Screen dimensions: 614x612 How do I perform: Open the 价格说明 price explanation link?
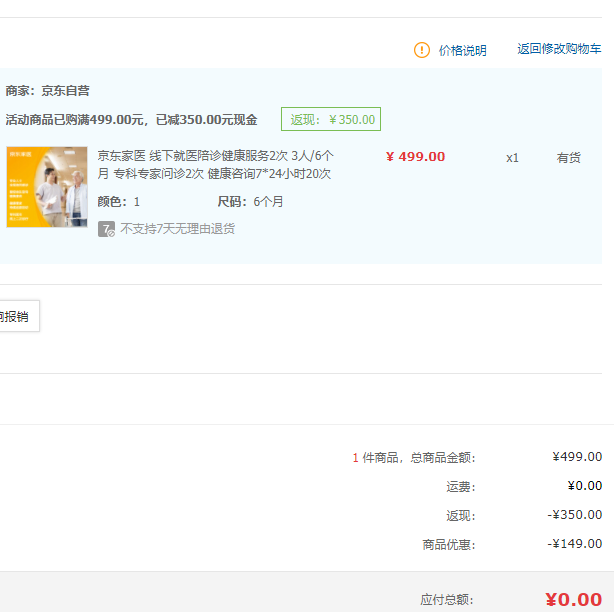pyautogui.click(x=462, y=51)
